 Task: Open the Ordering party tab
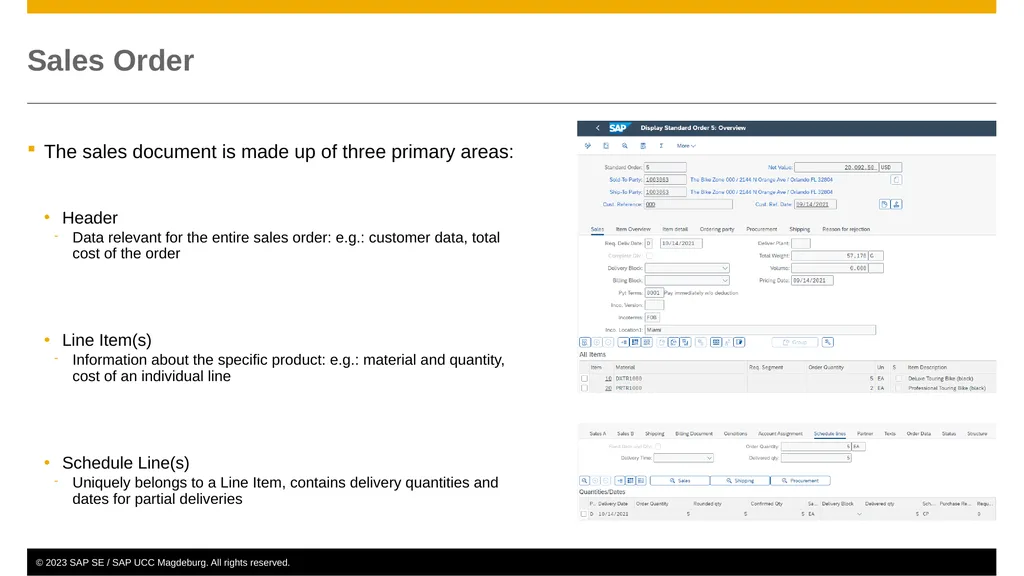click(717, 229)
